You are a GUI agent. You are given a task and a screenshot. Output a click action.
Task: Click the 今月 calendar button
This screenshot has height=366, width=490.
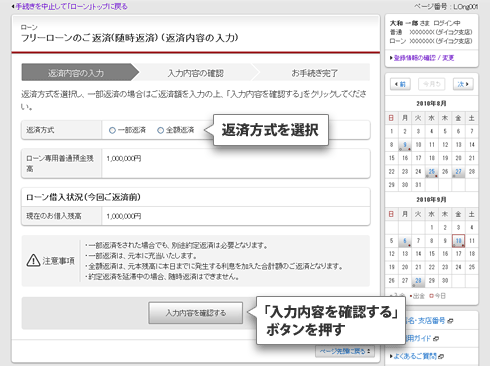tap(432, 84)
